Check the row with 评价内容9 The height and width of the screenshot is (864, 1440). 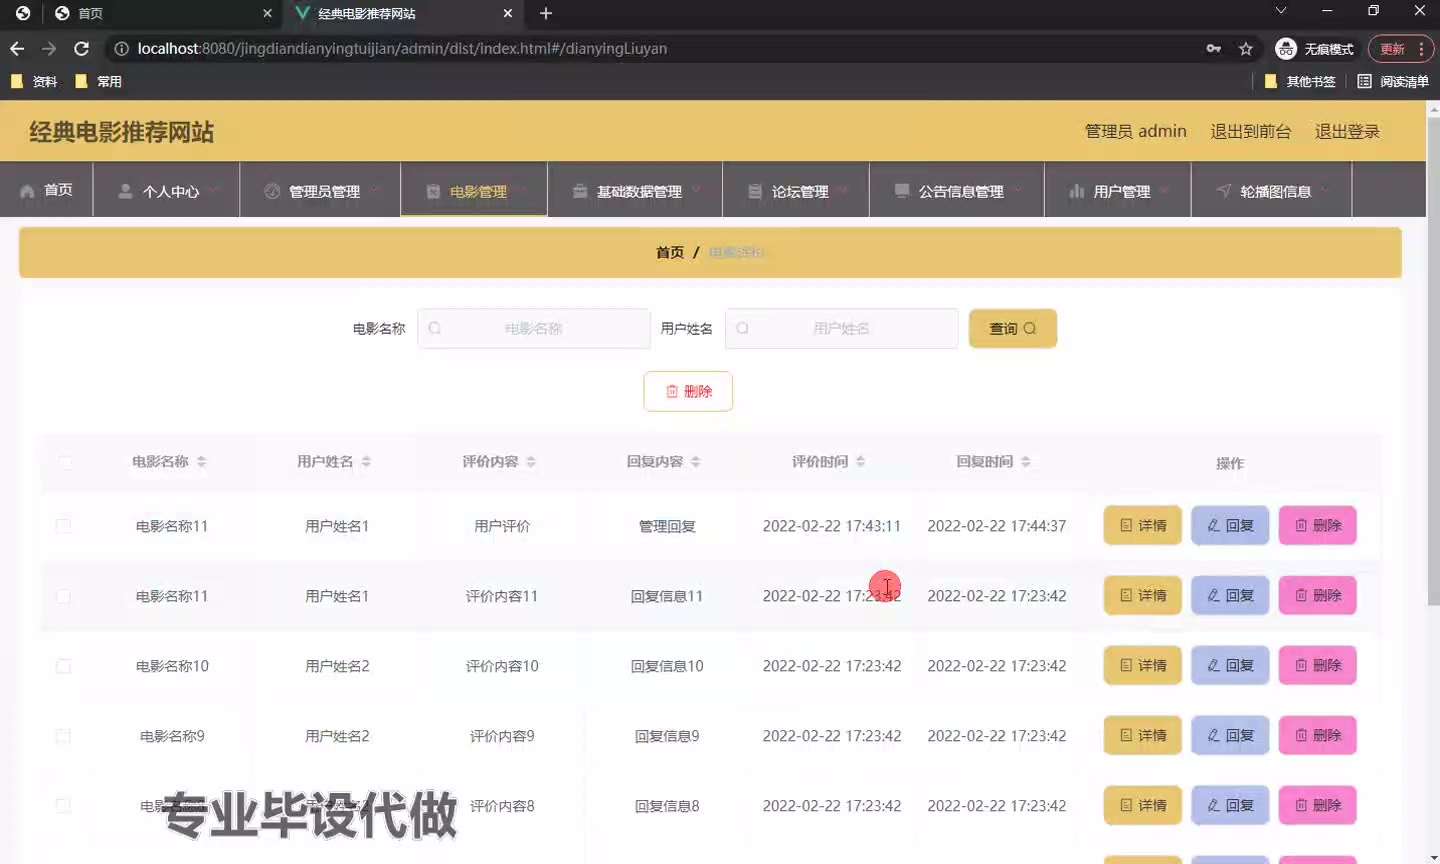tap(63, 735)
